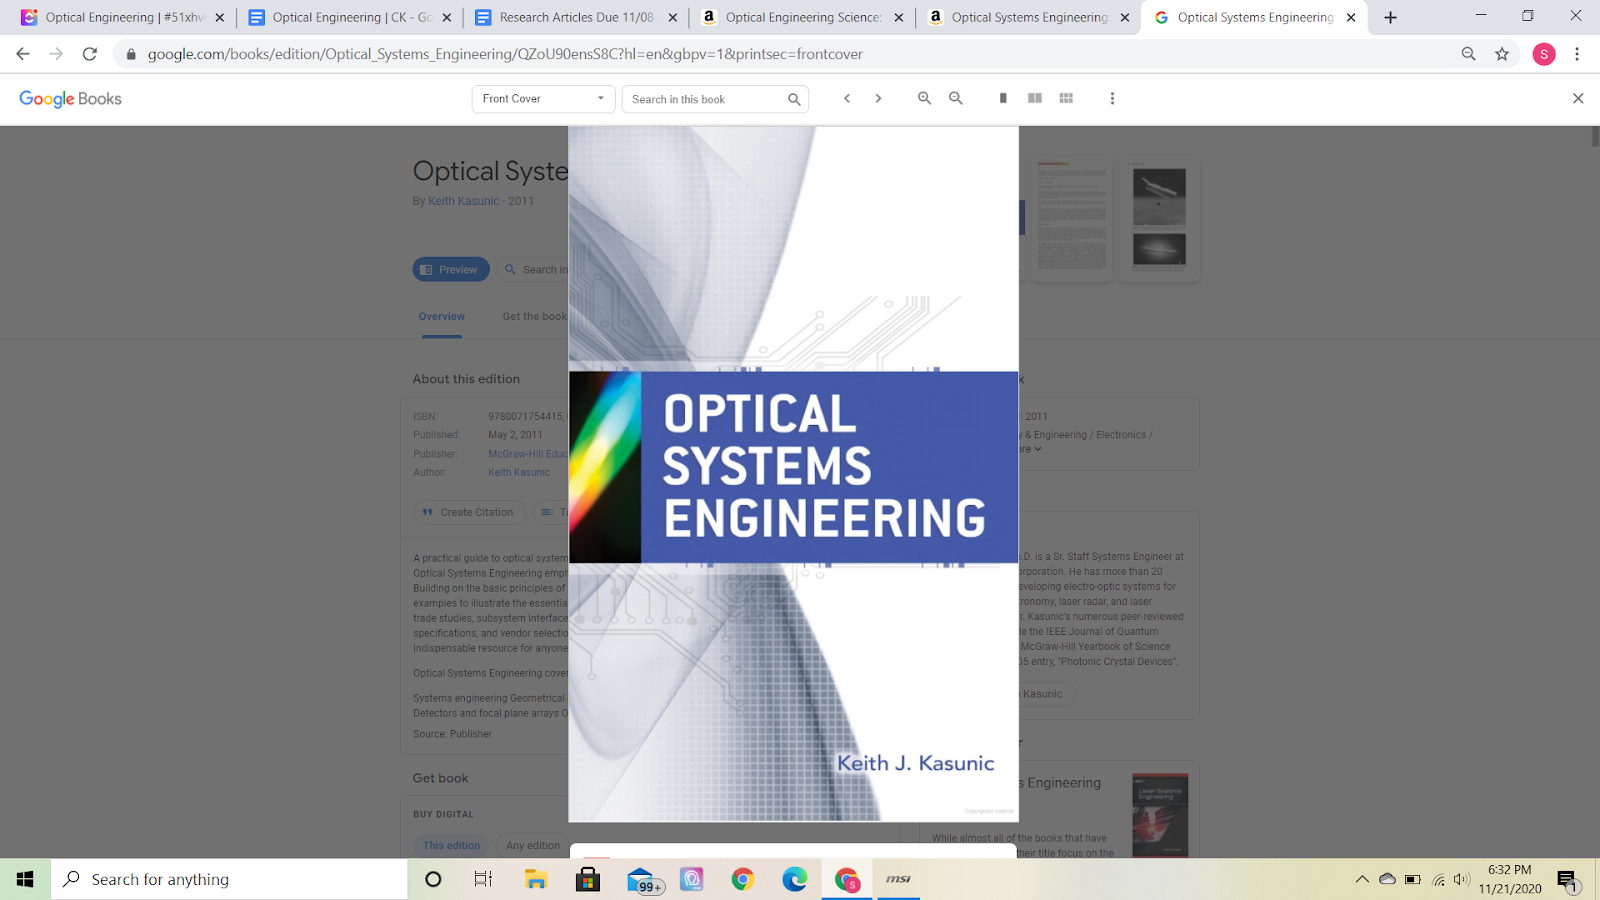
Task: Click the browser back arrow
Action: click(x=23, y=54)
